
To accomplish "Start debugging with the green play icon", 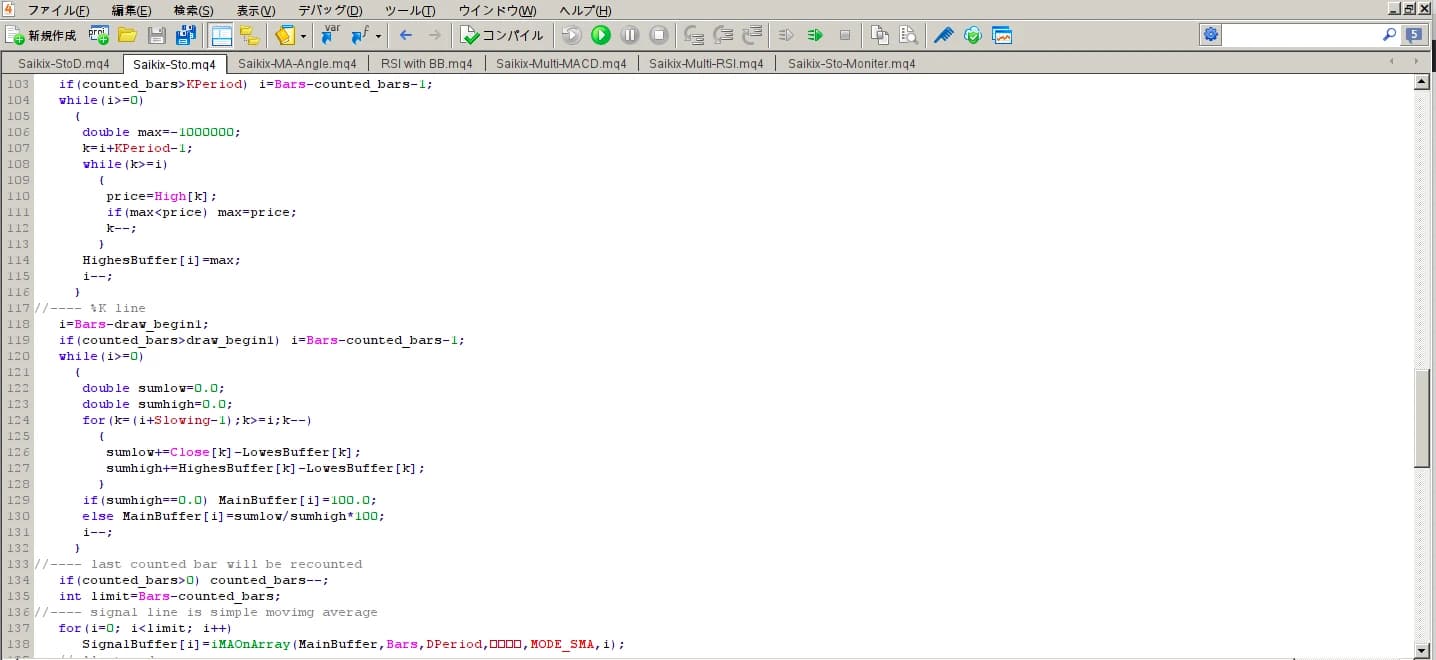I will click(x=600, y=35).
